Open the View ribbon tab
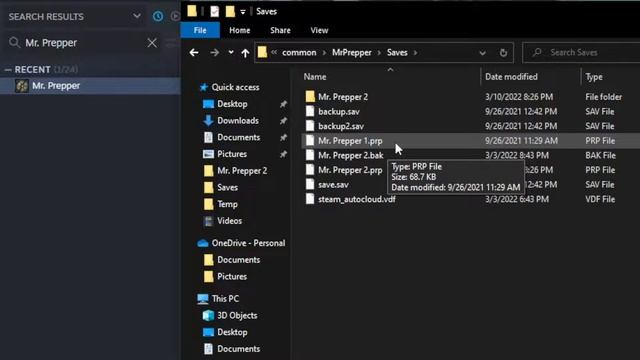The width and height of the screenshot is (640, 360). (x=319, y=30)
